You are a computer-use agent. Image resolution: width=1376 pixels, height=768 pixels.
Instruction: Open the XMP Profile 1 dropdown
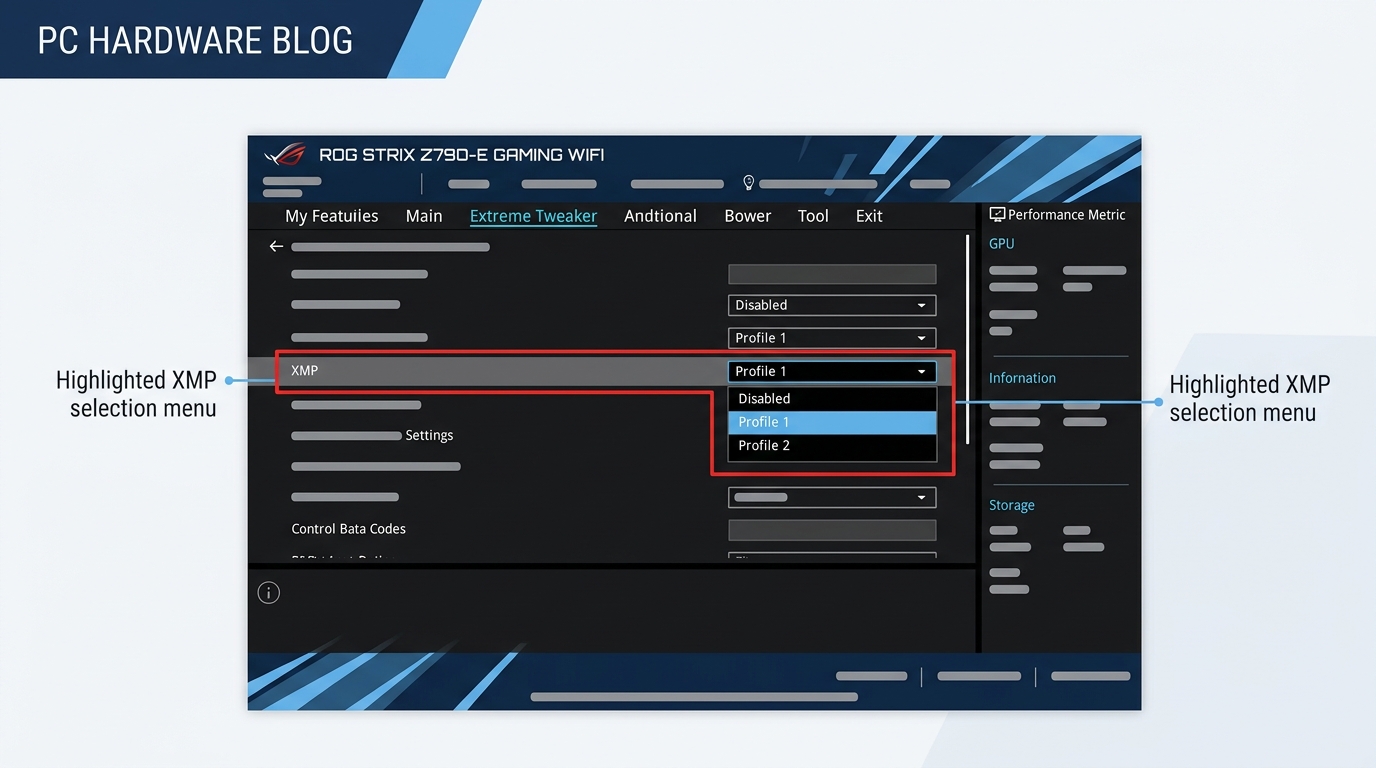(832, 371)
